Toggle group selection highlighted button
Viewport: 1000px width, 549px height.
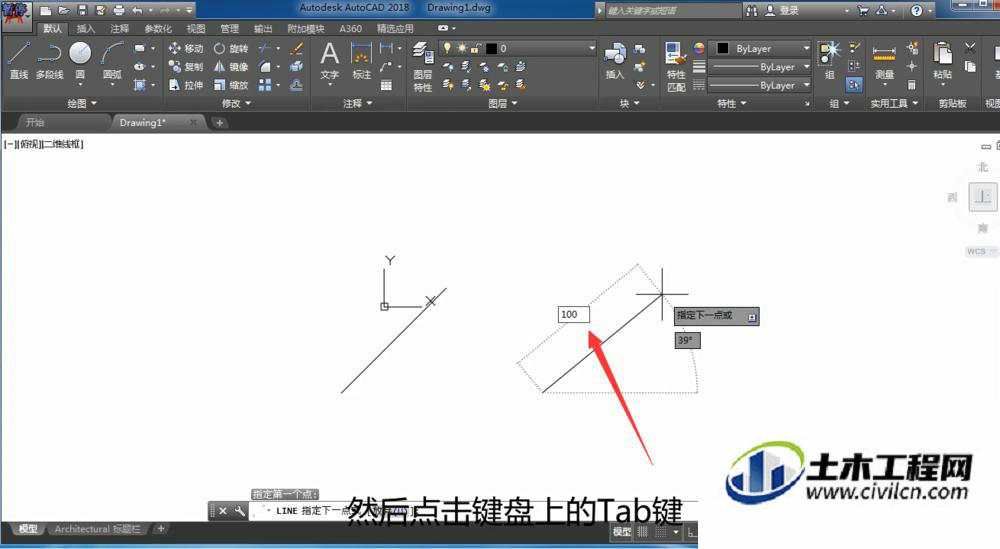pyautogui.click(x=853, y=84)
